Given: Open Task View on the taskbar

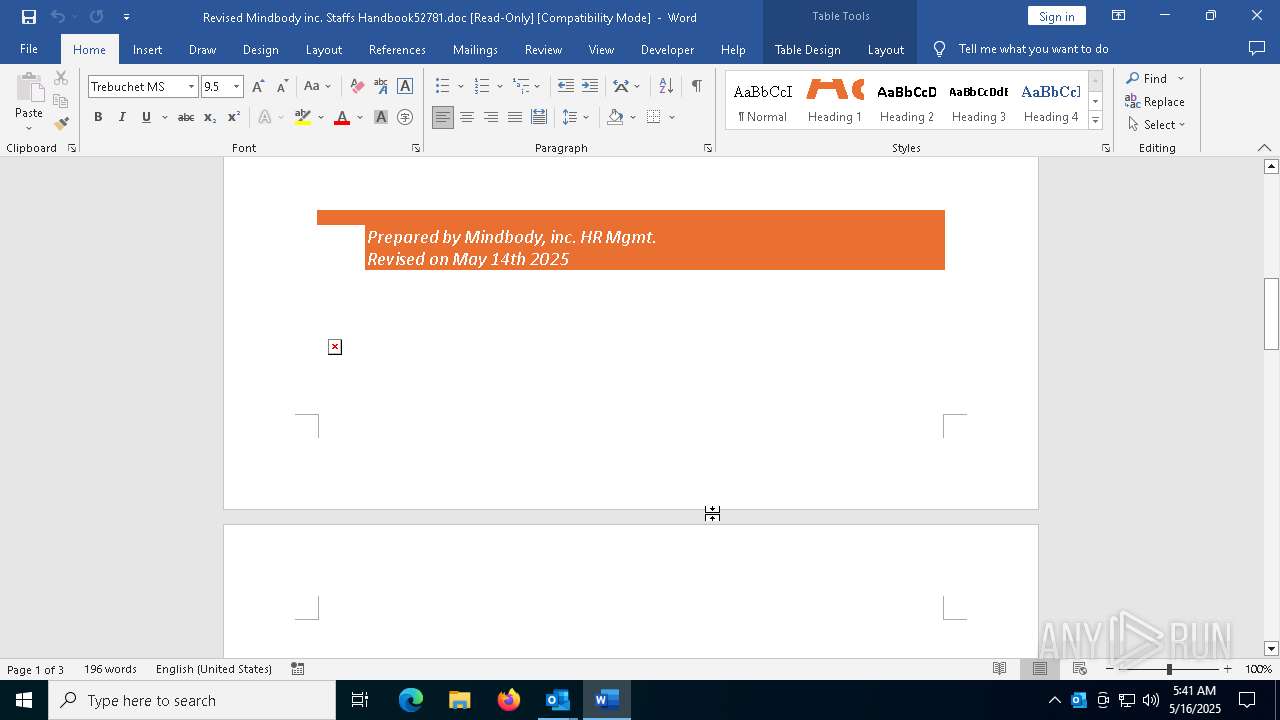Looking at the screenshot, I should click(x=360, y=700).
